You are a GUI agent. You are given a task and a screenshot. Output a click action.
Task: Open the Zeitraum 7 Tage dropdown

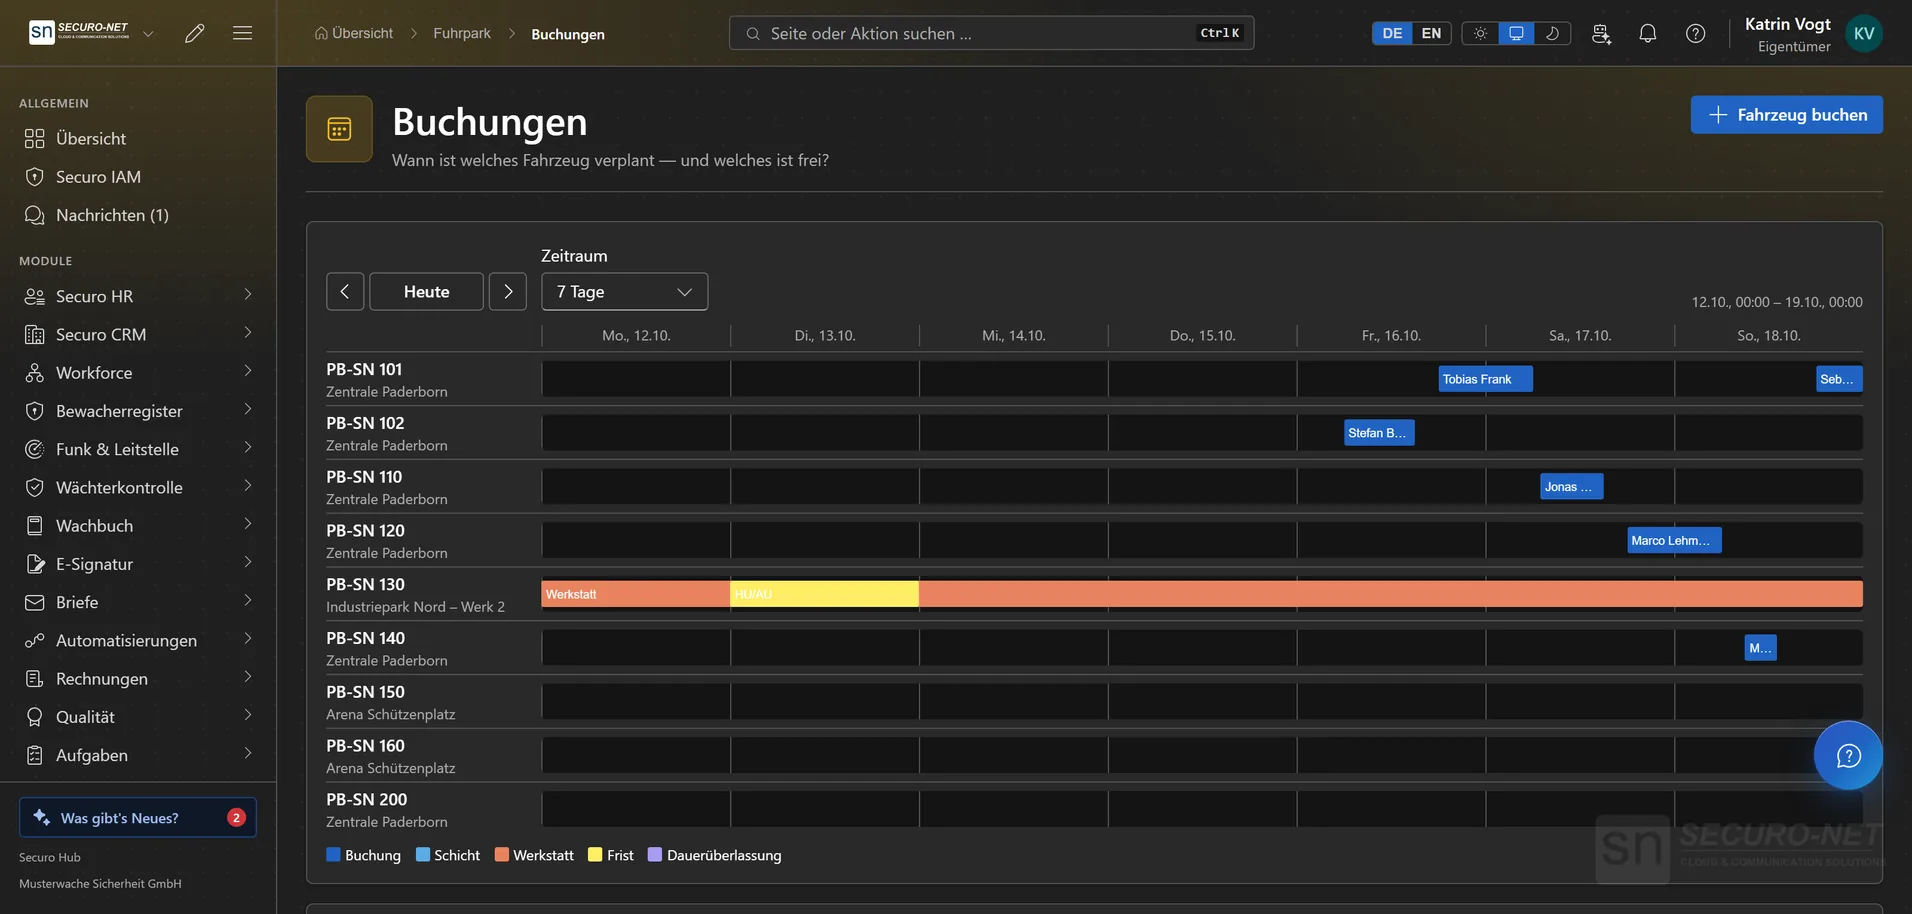click(x=624, y=292)
